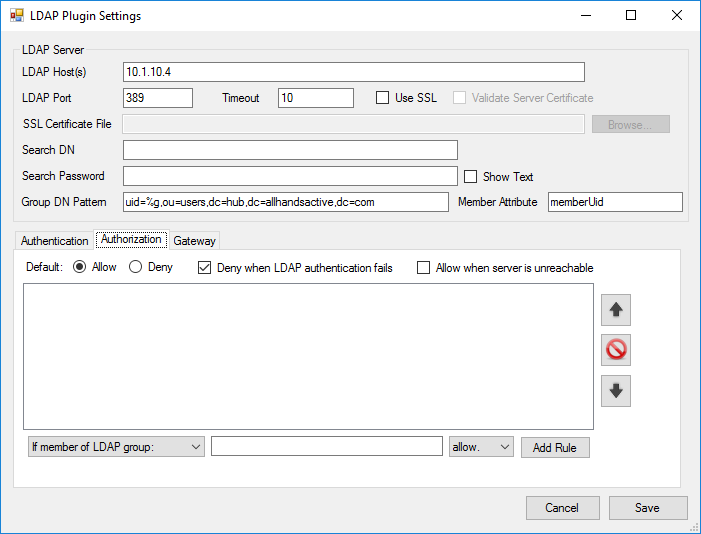The image size is (701, 534).
Task: Select the Deny default radio button
Action: (136, 268)
